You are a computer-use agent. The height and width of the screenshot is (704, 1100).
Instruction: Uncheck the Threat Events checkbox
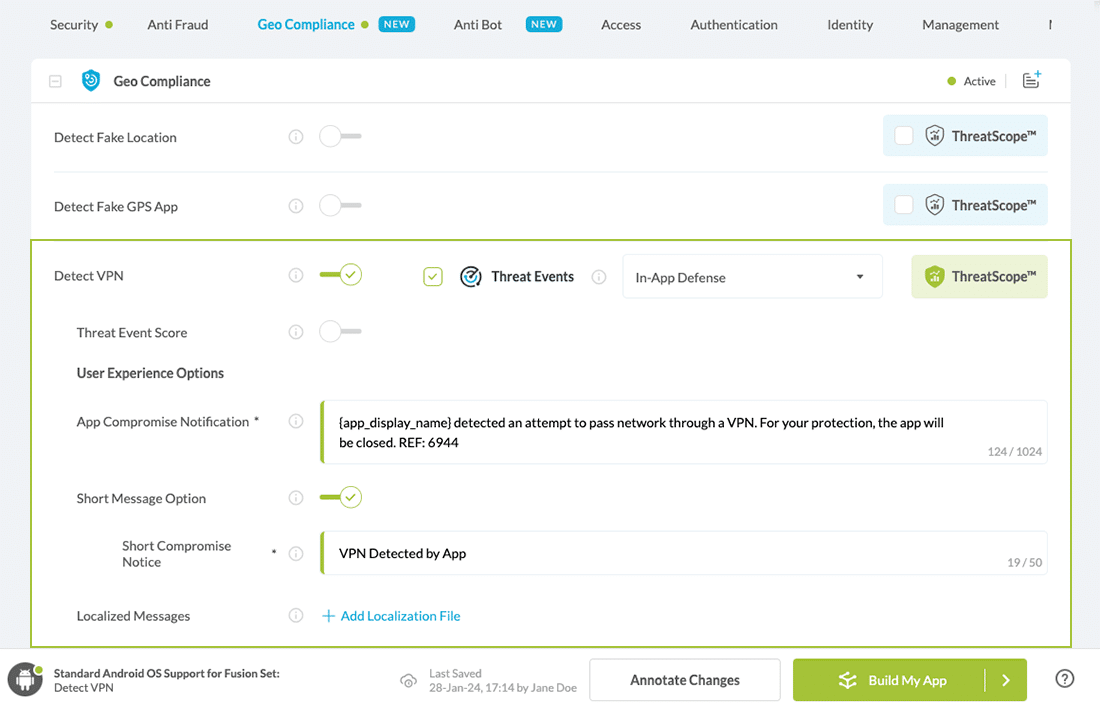click(x=432, y=276)
